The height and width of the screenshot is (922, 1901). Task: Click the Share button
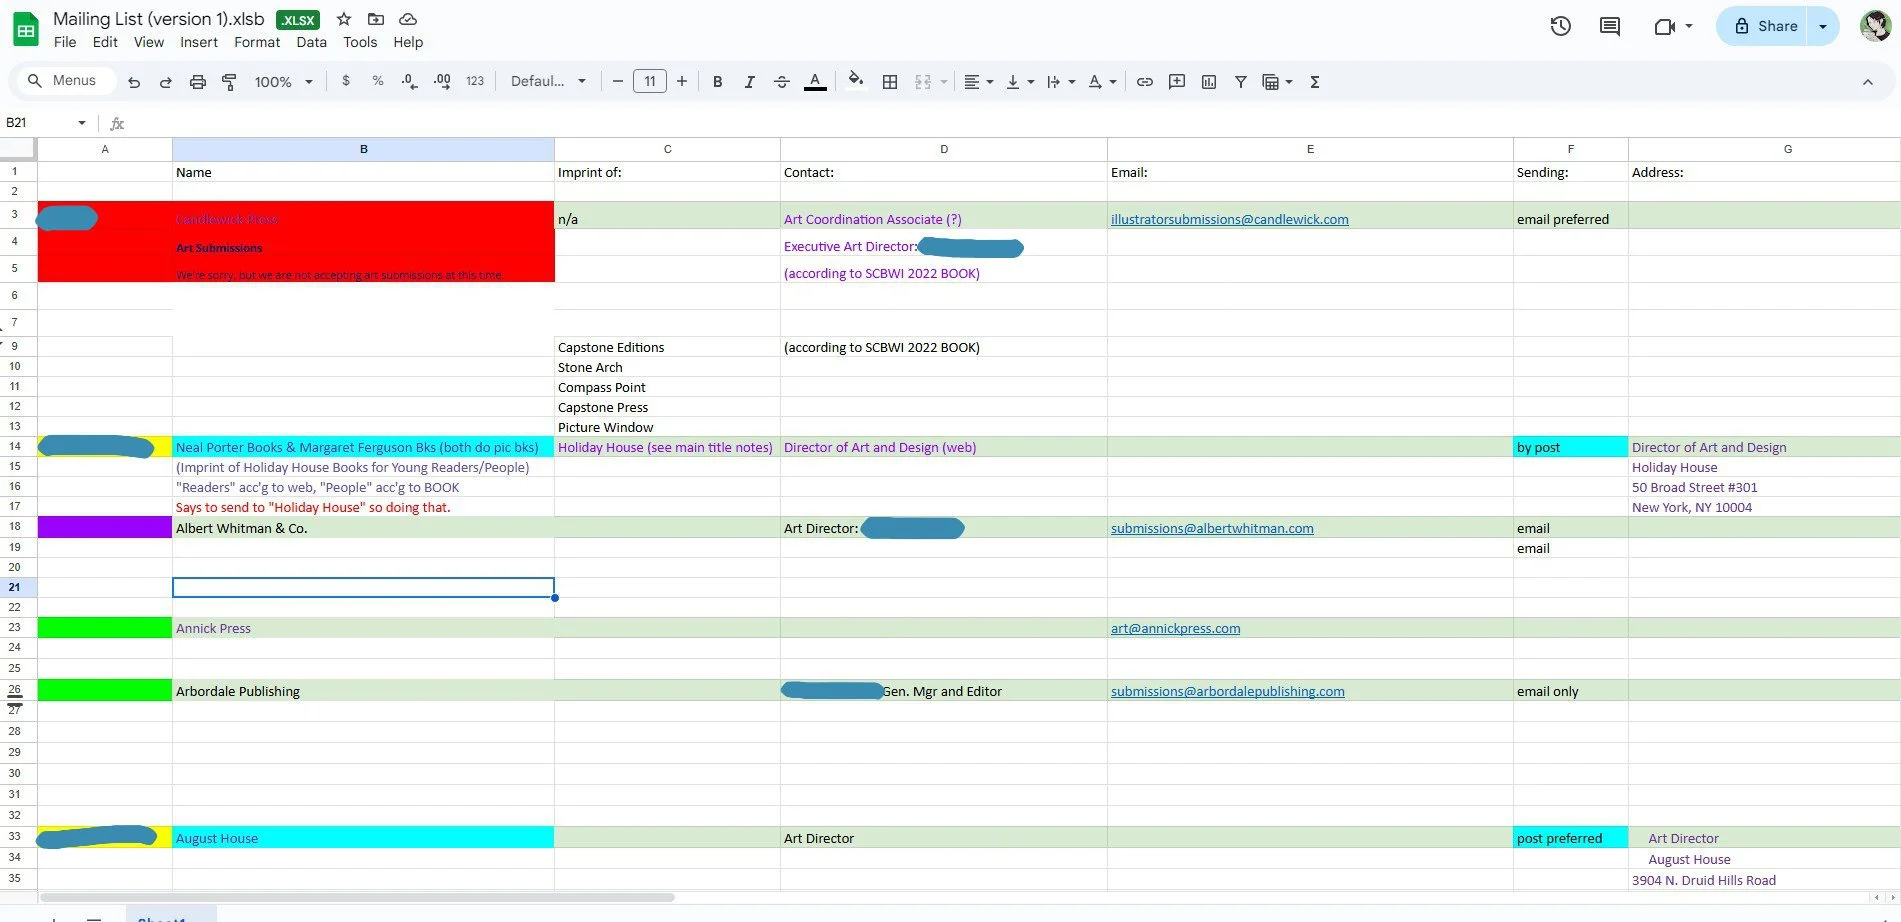click(1766, 26)
